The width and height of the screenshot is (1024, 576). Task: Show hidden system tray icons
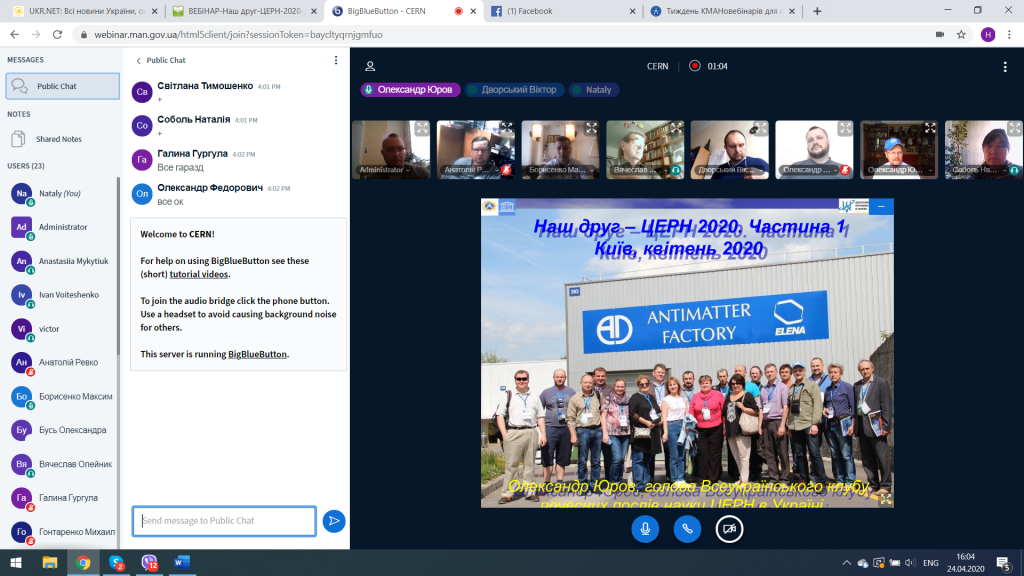[x=846, y=563]
